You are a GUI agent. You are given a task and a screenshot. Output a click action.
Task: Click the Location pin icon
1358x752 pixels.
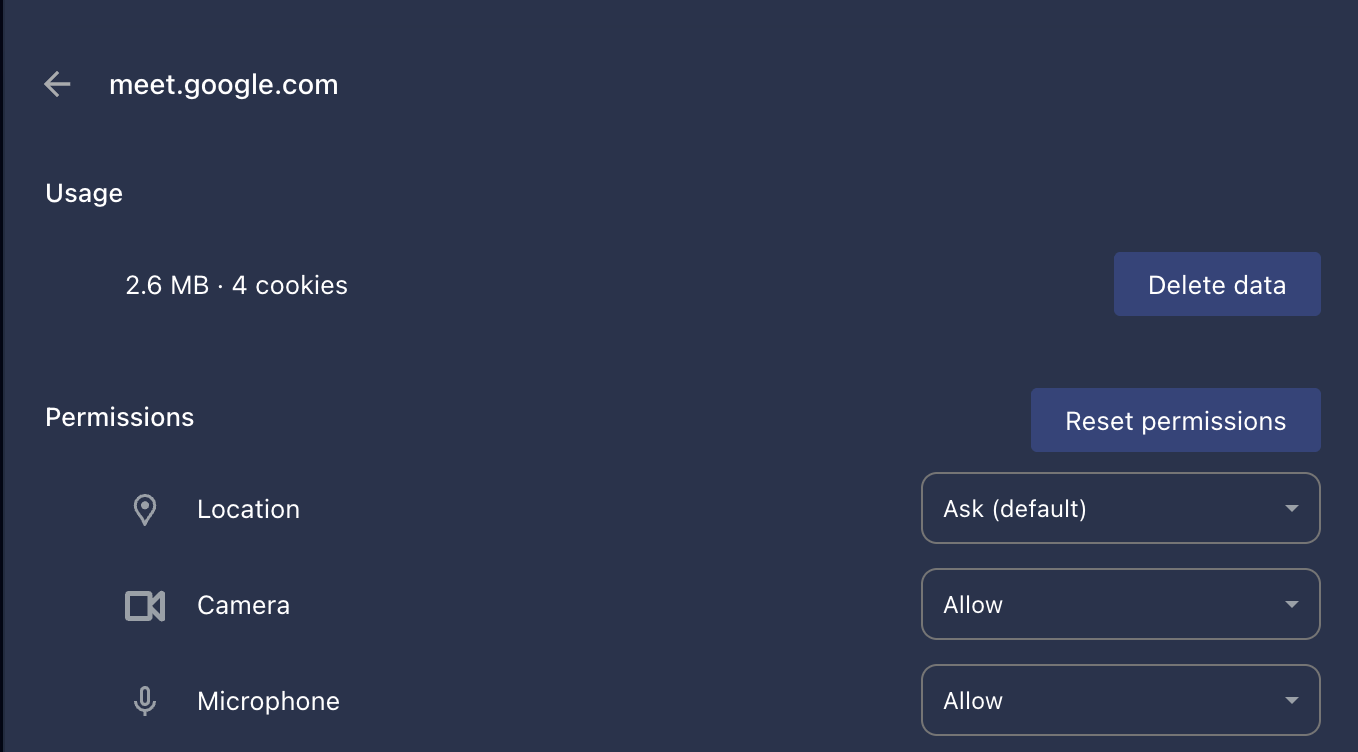click(145, 509)
